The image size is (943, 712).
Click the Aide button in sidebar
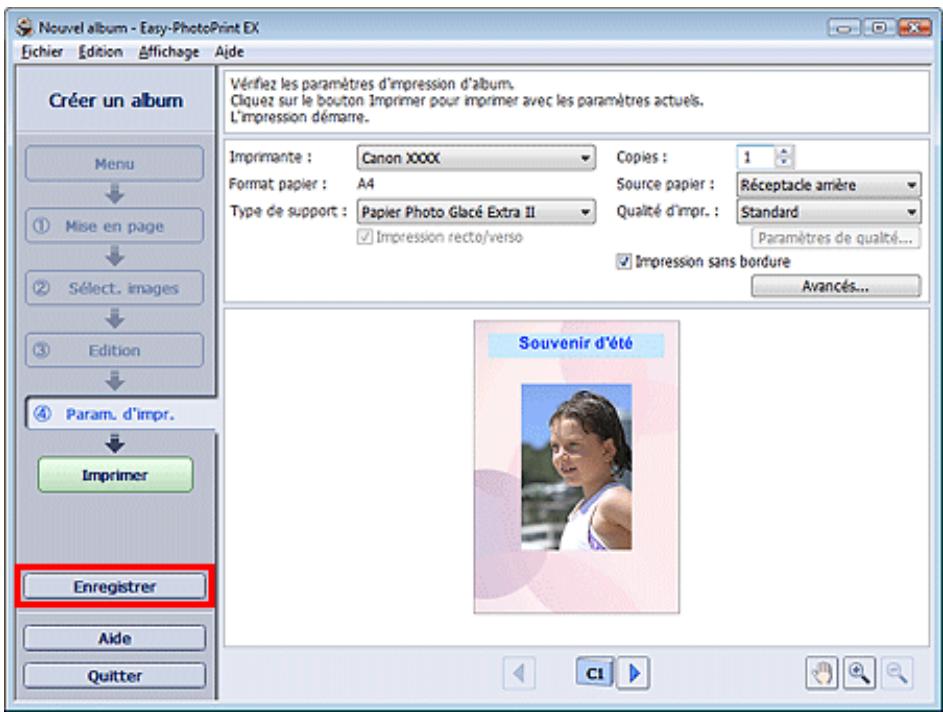coord(114,638)
